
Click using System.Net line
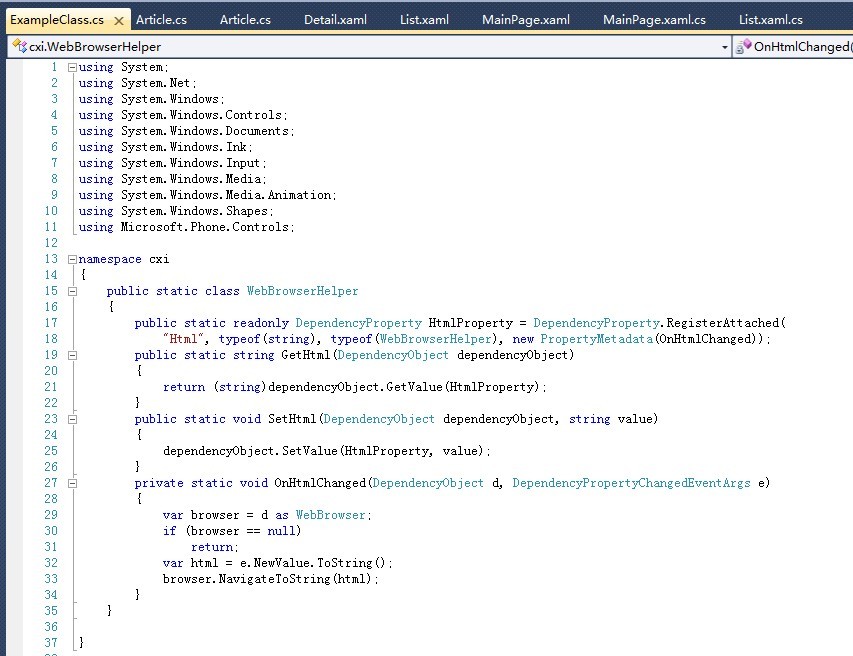(137, 83)
